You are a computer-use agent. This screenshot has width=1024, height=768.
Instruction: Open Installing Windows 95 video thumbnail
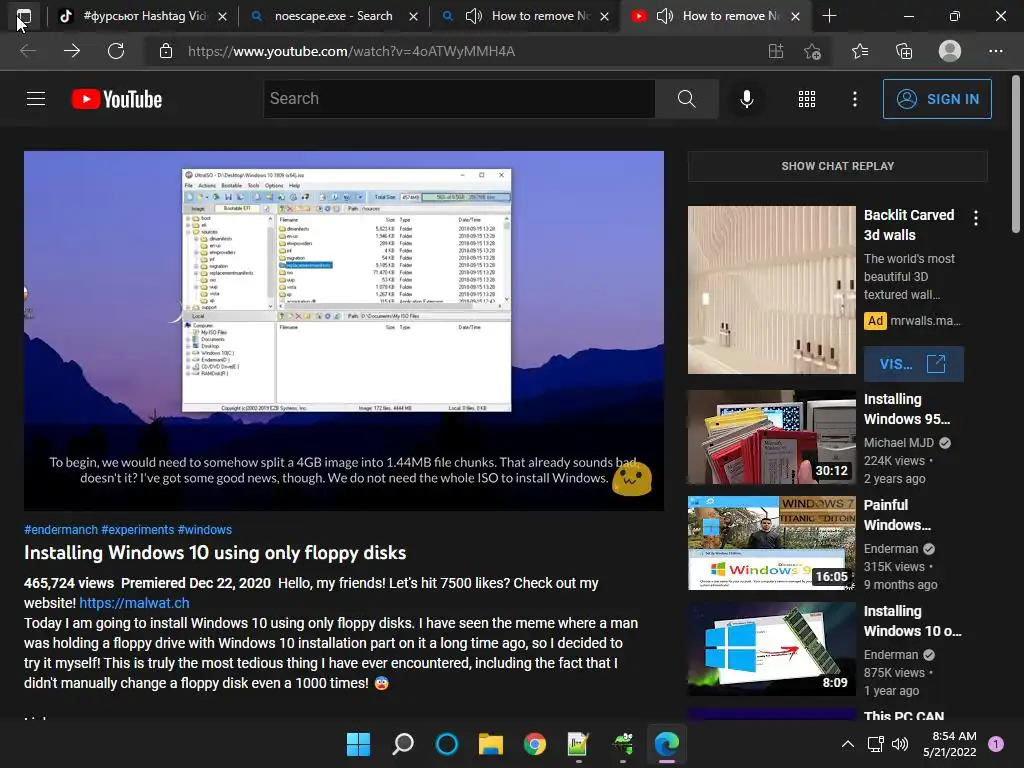(x=772, y=438)
